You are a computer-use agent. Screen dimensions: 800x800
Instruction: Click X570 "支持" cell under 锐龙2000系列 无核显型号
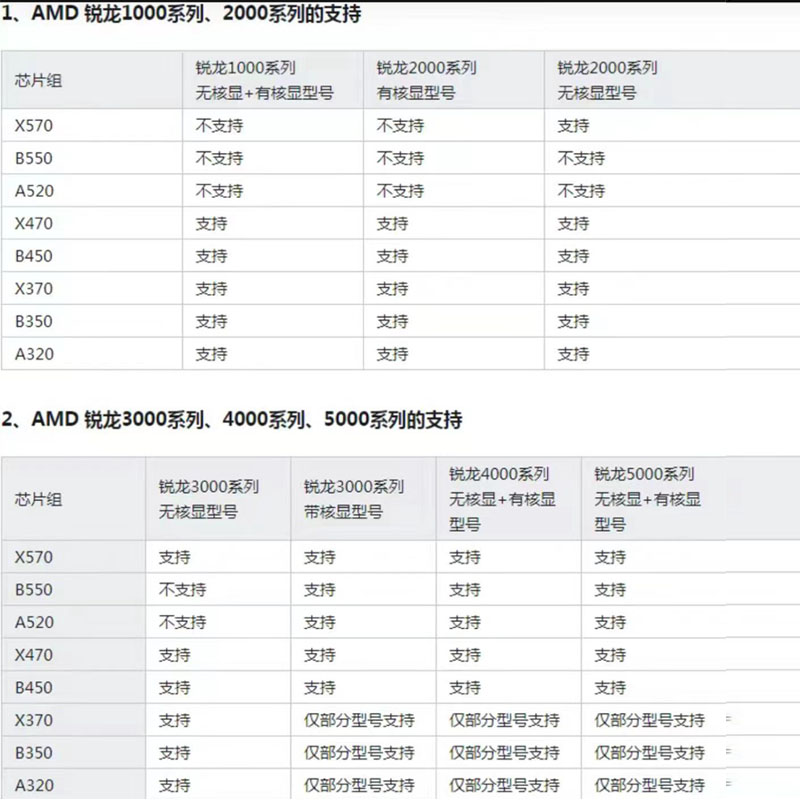(573, 126)
